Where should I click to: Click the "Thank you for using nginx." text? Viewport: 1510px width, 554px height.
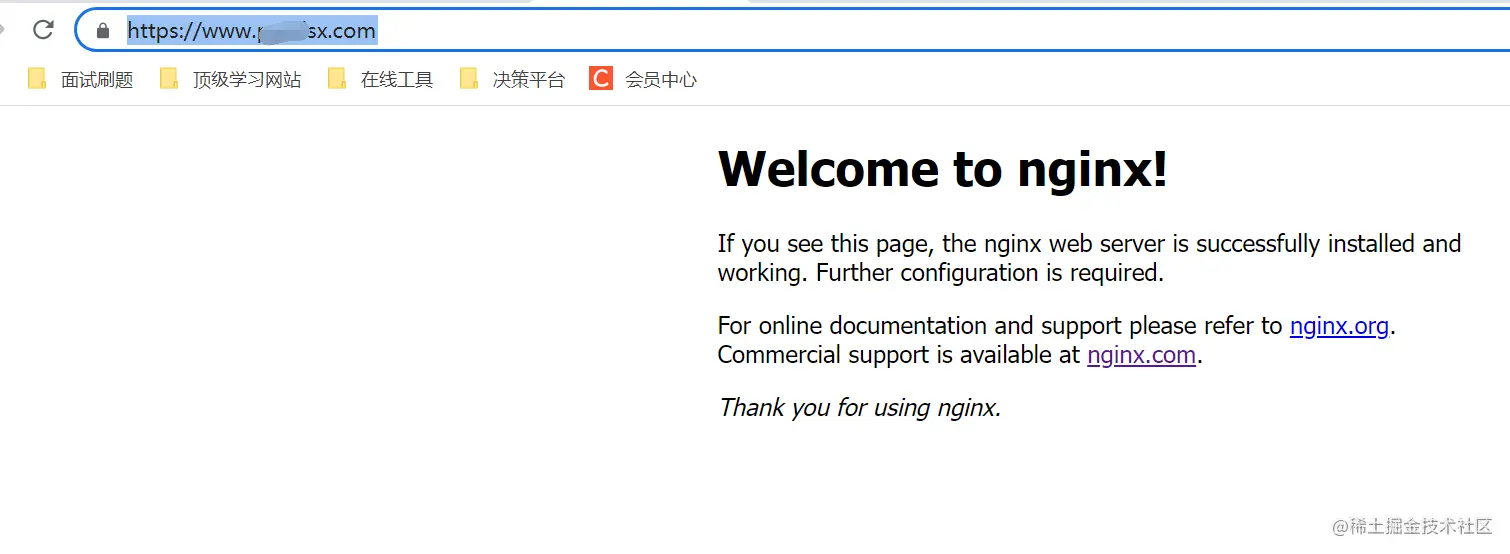click(860, 408)
